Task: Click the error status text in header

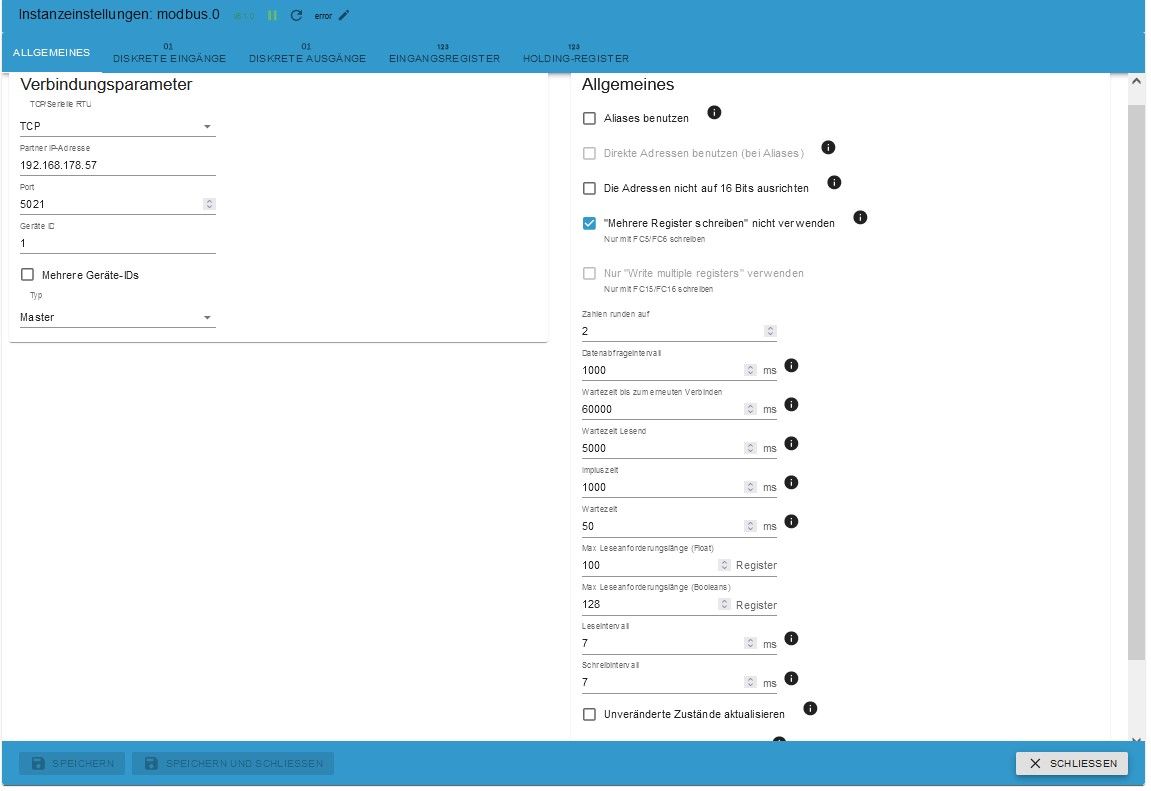Action: tap(323, 15)
